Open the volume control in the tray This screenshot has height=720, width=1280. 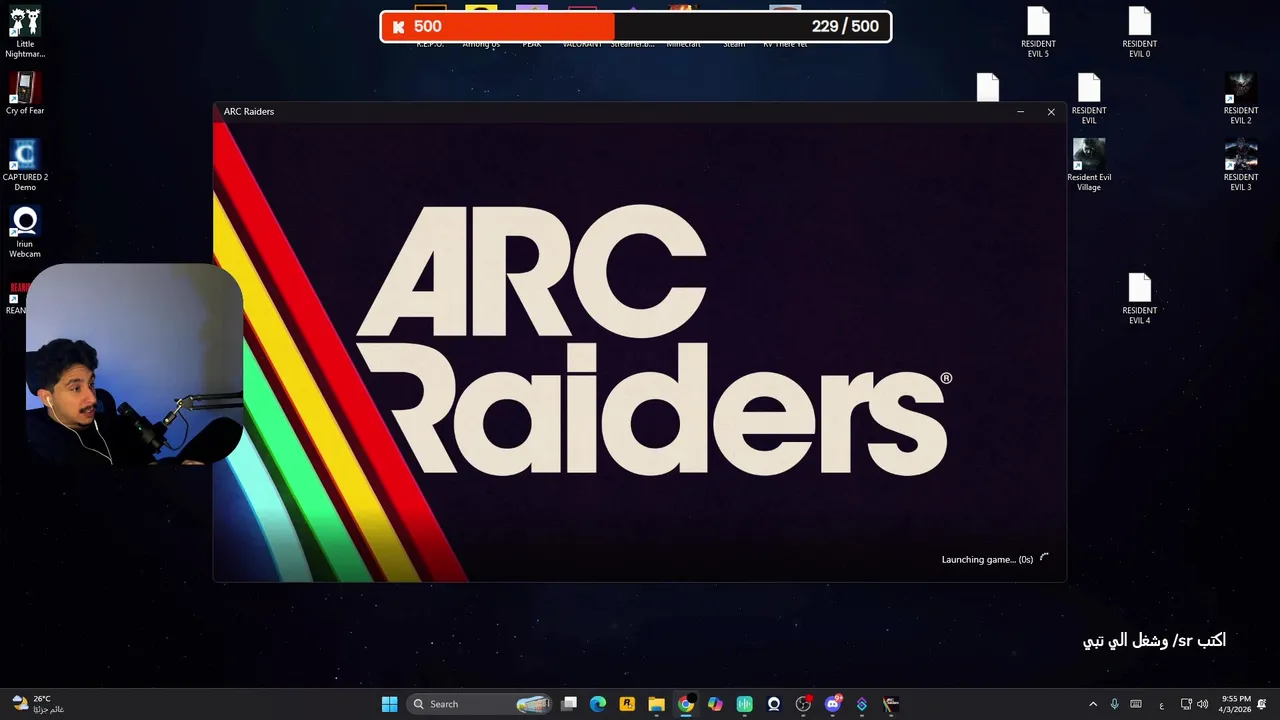(1202, 704)
